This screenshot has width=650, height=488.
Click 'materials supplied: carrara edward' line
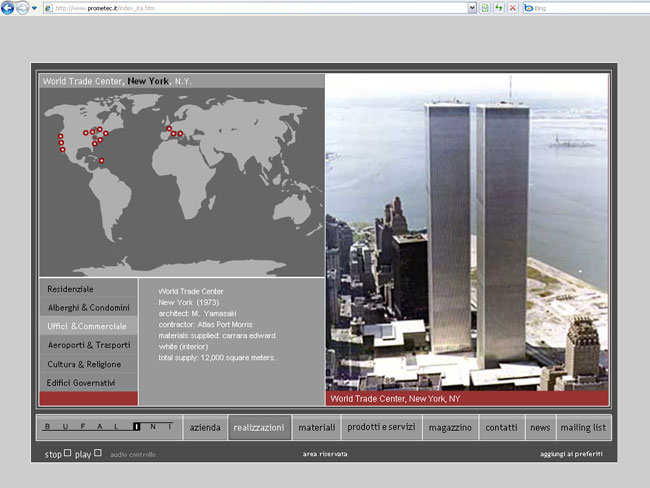[x=217, y=335]
